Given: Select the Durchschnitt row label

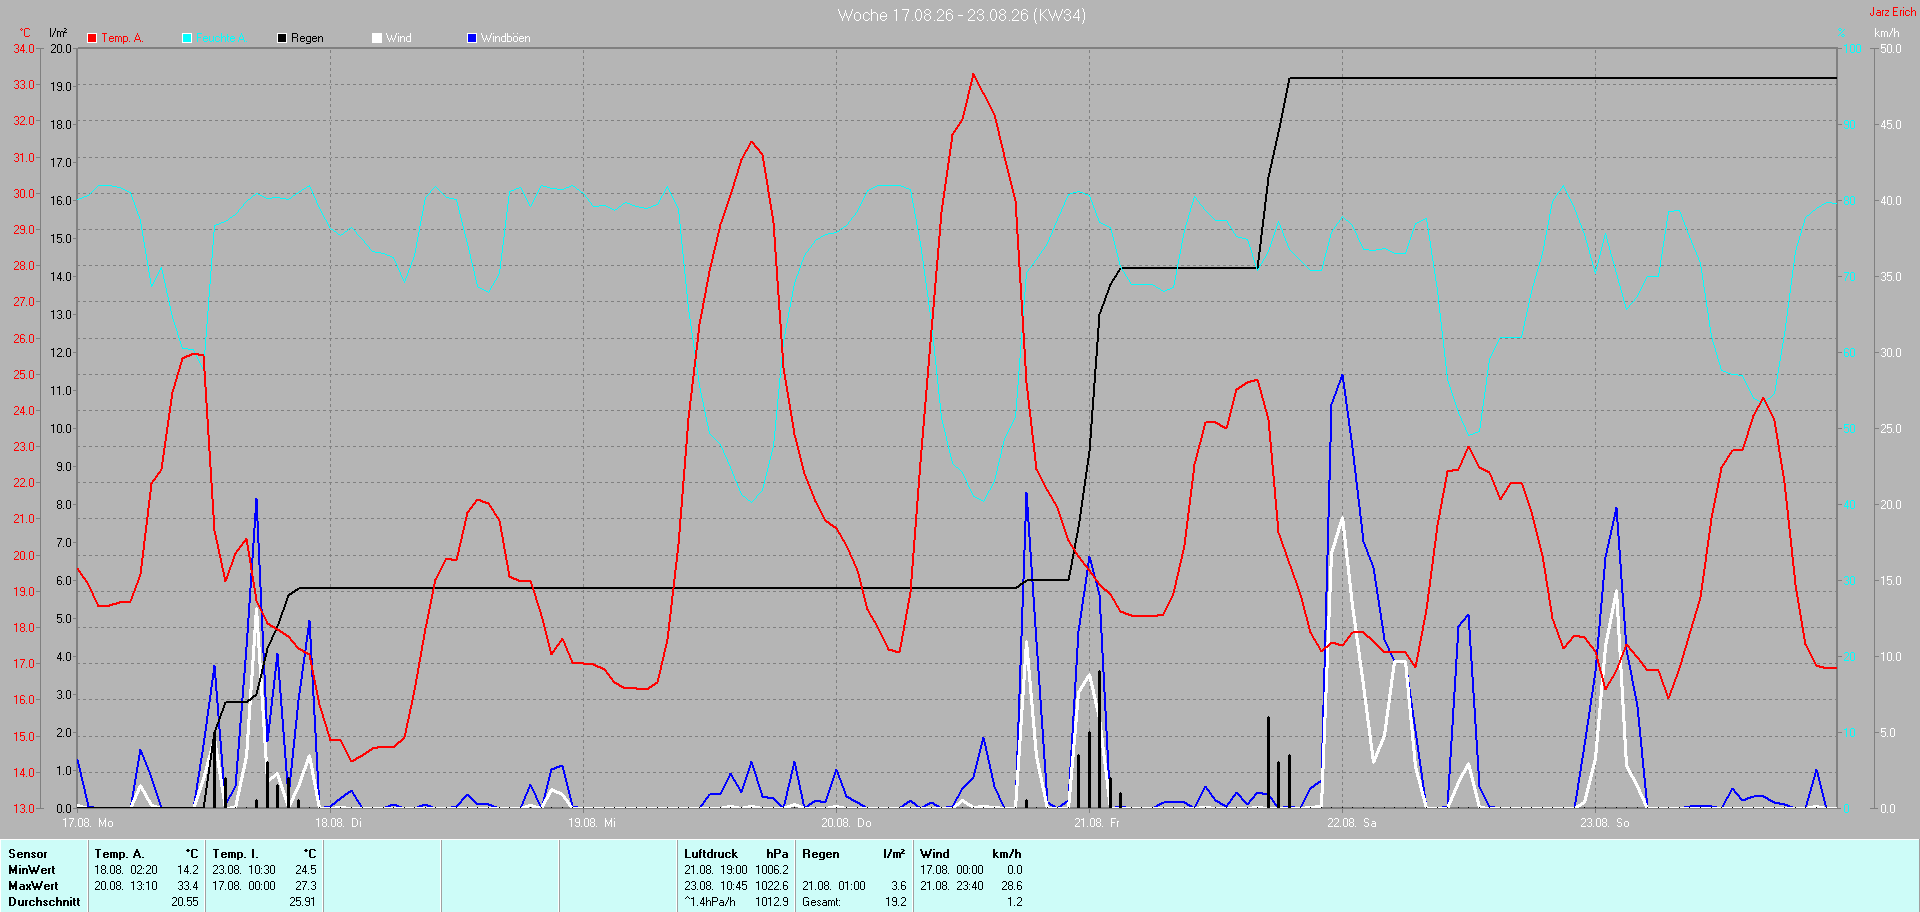Looking at the screenshot, I should (44, 902).
